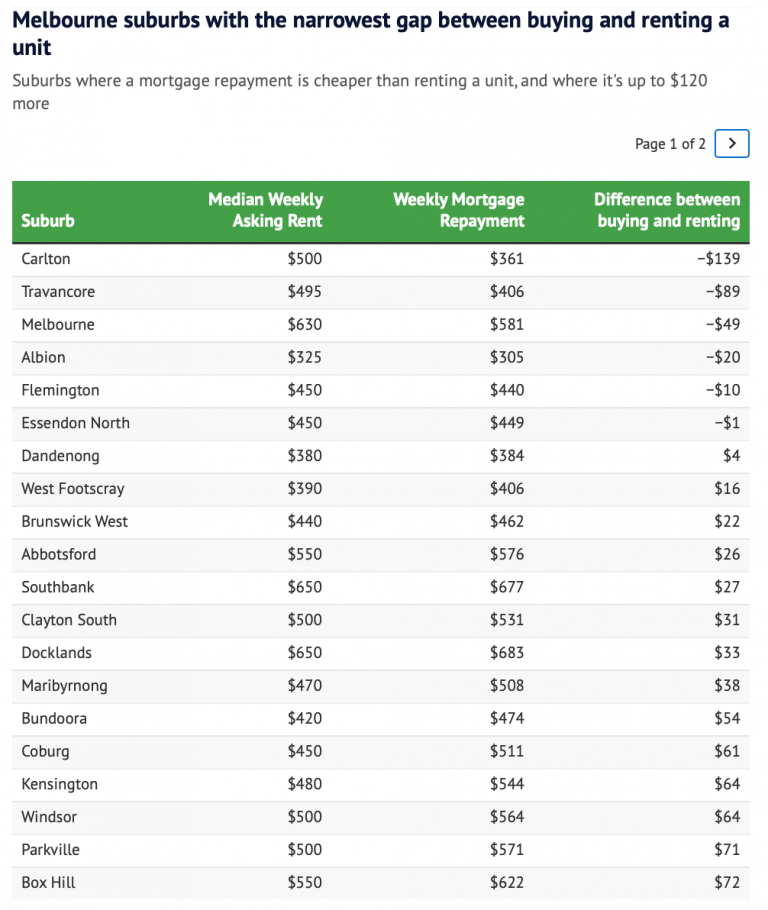Click Albion suburb cell
768x910 pixels.
[43, 357]
